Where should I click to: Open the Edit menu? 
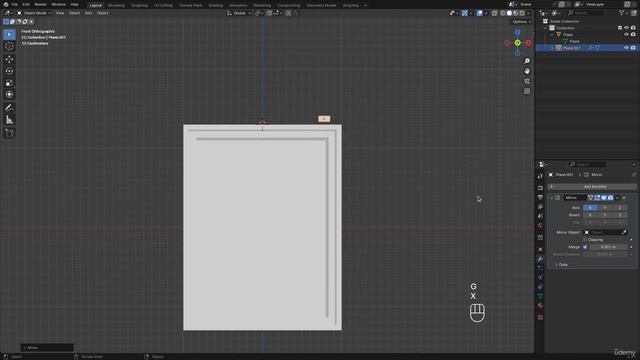(26, 4)
